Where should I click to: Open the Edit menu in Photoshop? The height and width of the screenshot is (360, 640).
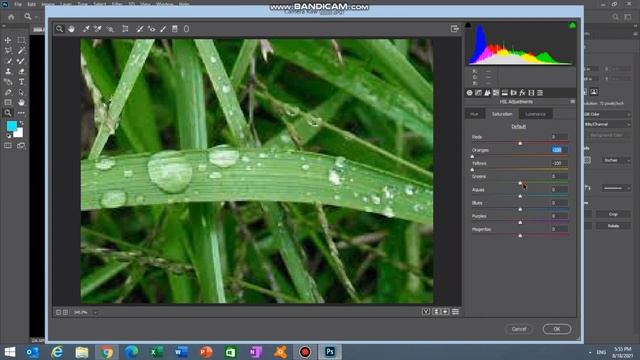[x=31, y=4]
